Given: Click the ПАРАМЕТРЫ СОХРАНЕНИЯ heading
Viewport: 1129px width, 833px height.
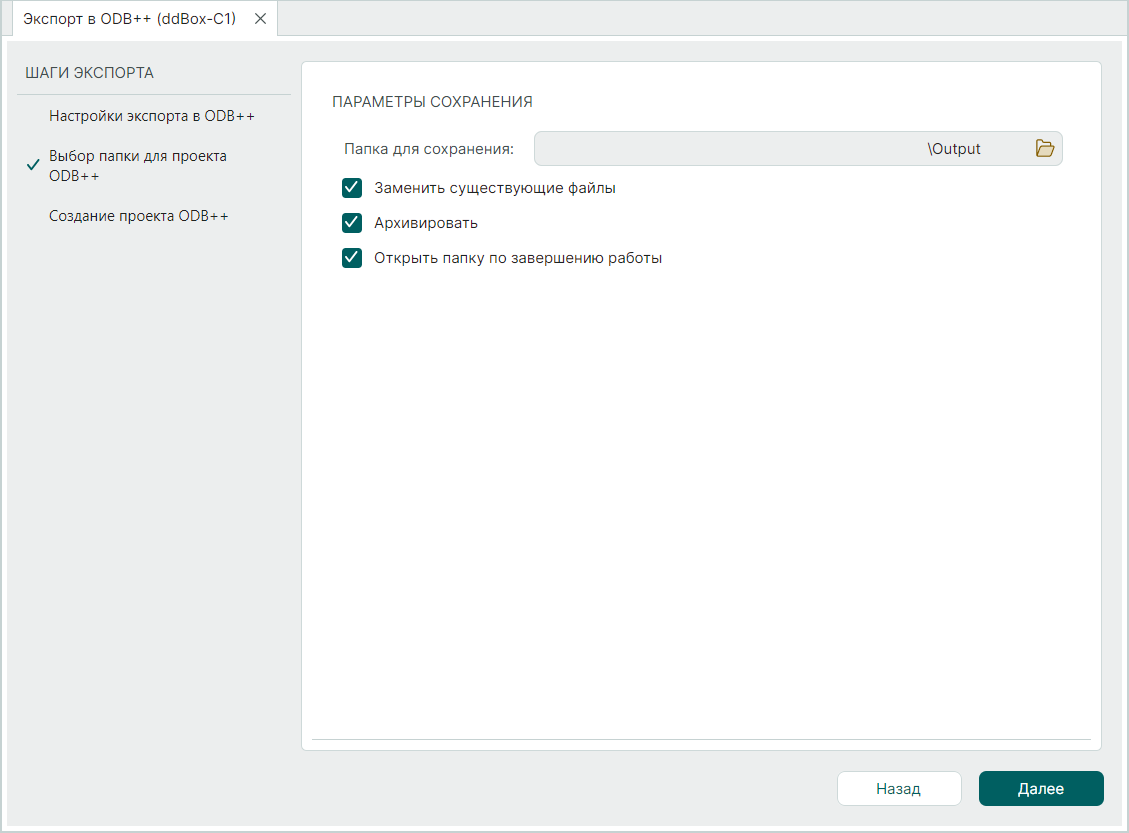Looking at the screenshot, I should (432, 102).
